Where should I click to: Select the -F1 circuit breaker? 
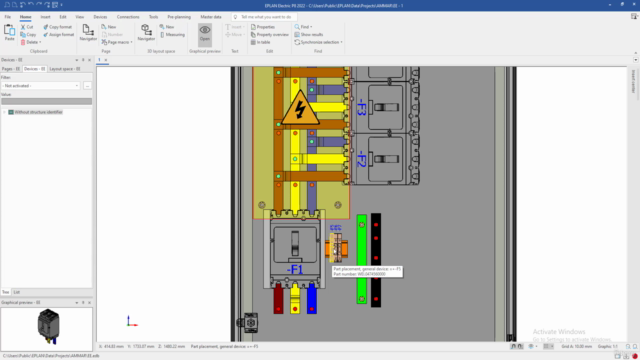tap(294, 250)
